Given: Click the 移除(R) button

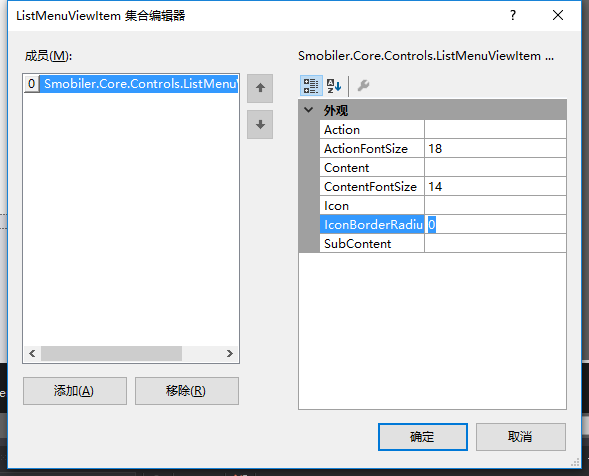Looking at the screenshot, I should [x=187, y=391].
